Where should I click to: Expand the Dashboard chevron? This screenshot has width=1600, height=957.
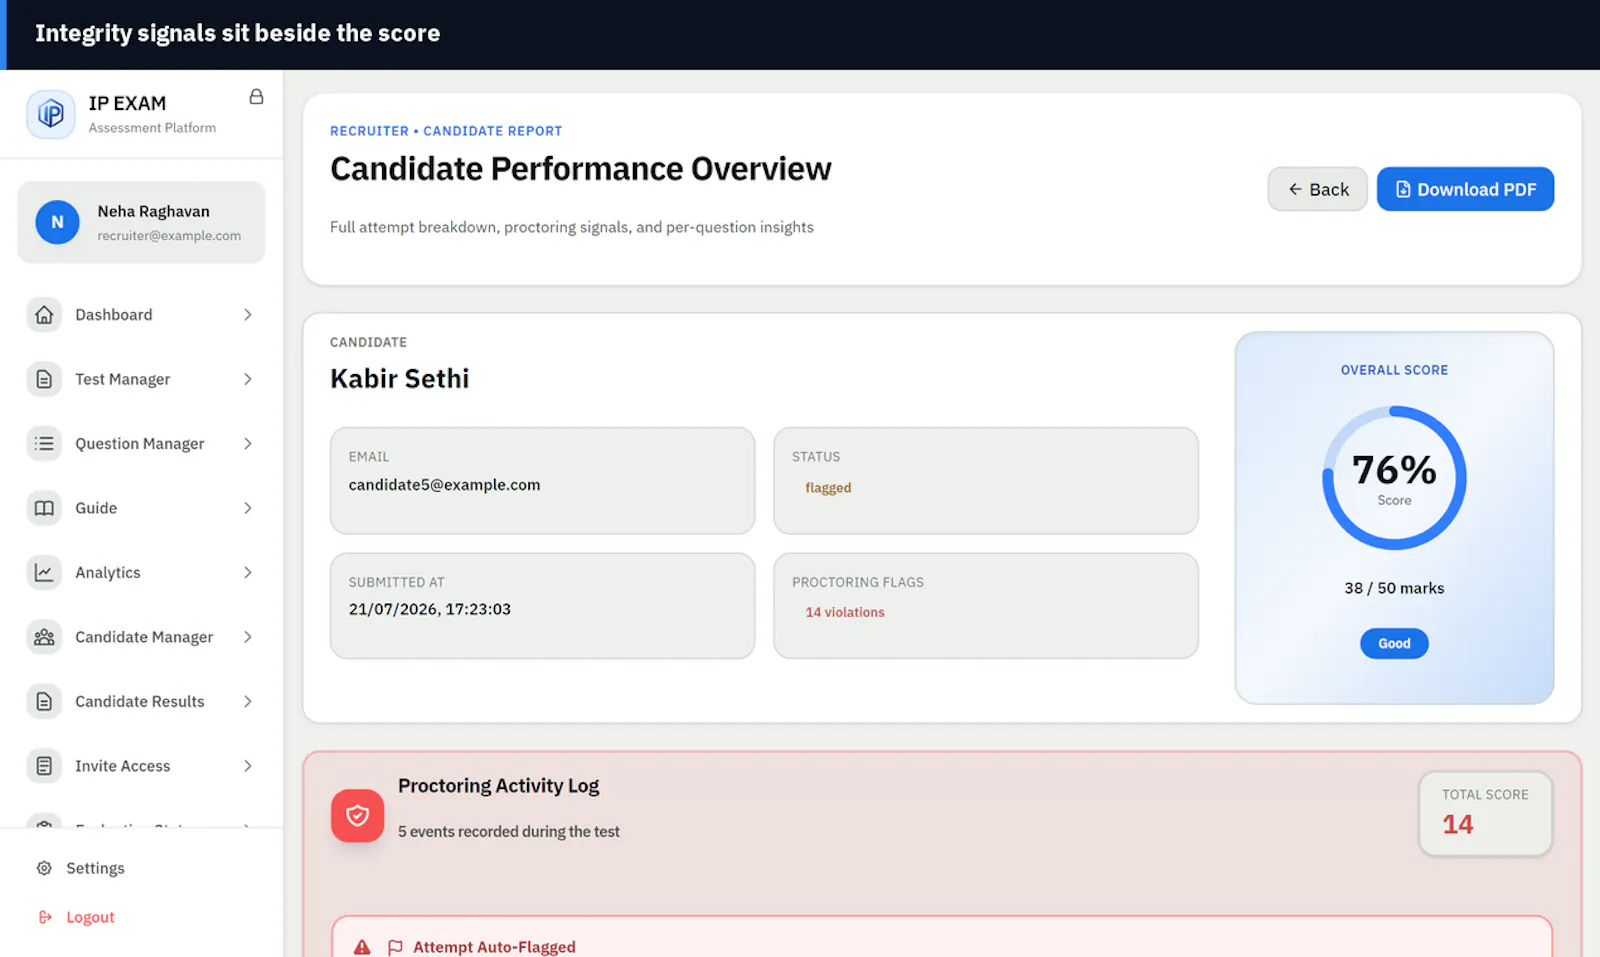click(x=248, y=315)
